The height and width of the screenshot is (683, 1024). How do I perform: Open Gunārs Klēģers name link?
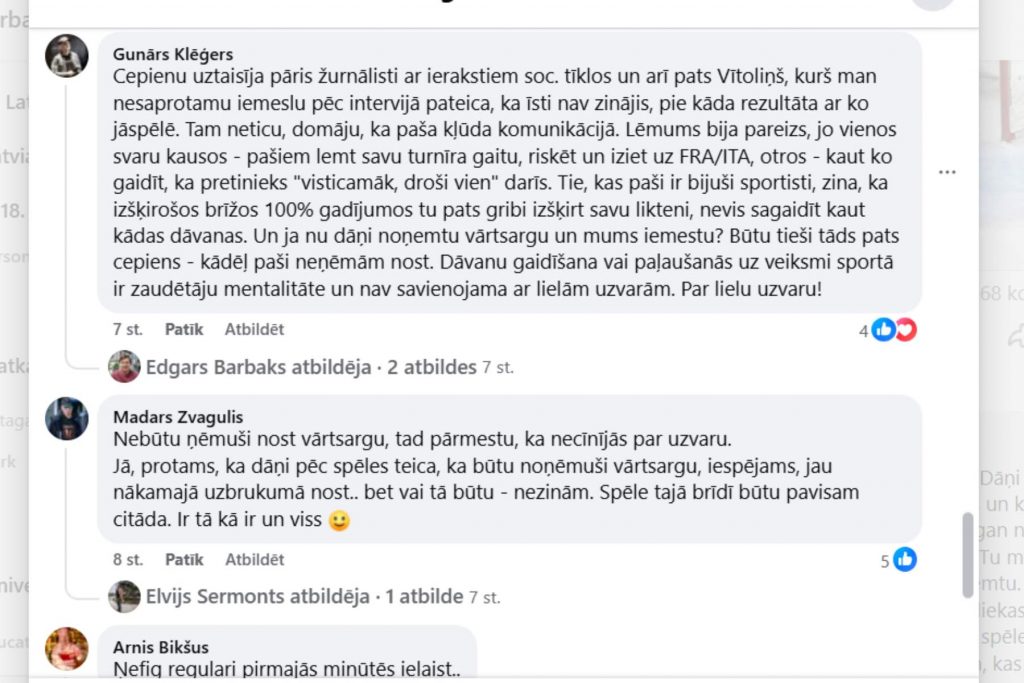click(173, 55)
